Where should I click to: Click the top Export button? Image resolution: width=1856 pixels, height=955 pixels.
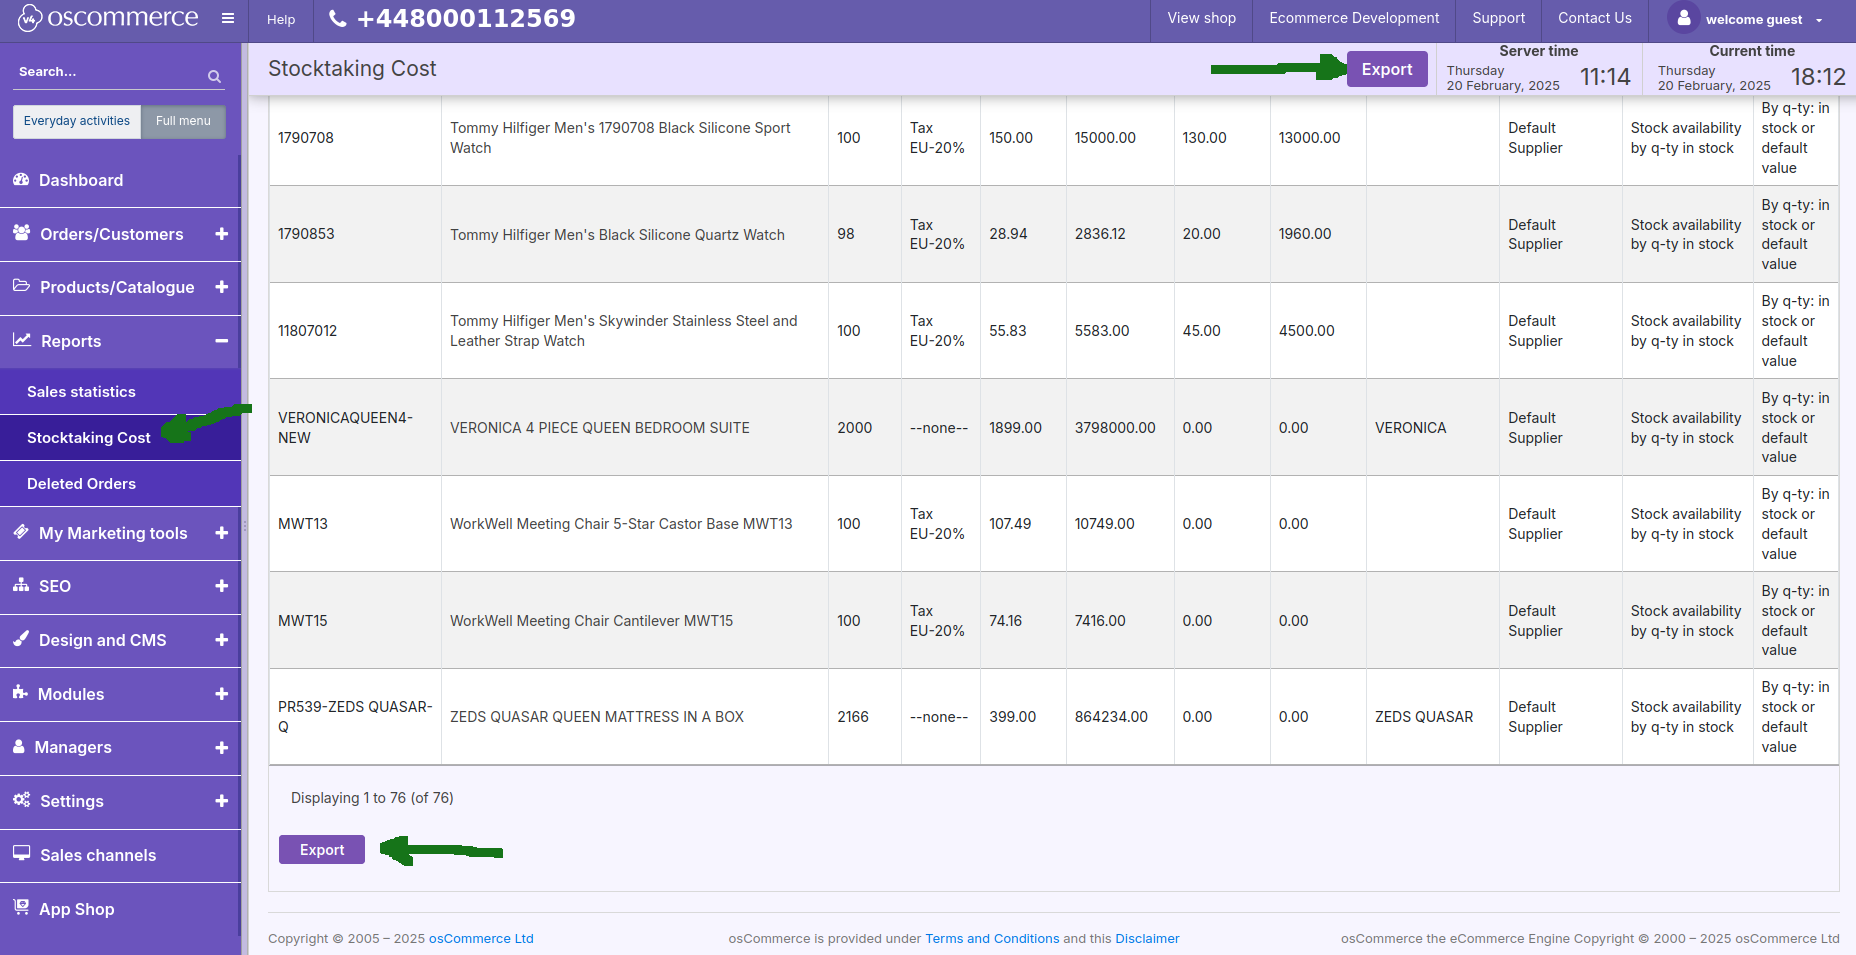tap(1387, 69)
